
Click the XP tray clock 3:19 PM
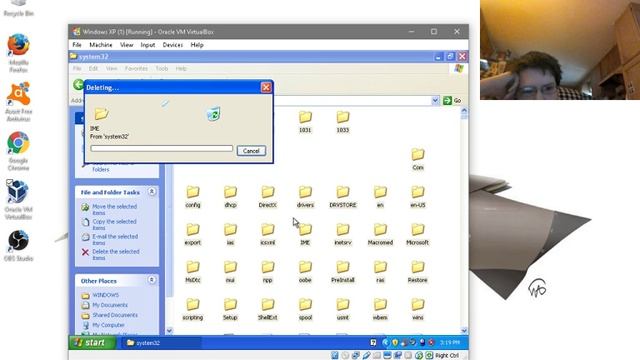[450, 342]
